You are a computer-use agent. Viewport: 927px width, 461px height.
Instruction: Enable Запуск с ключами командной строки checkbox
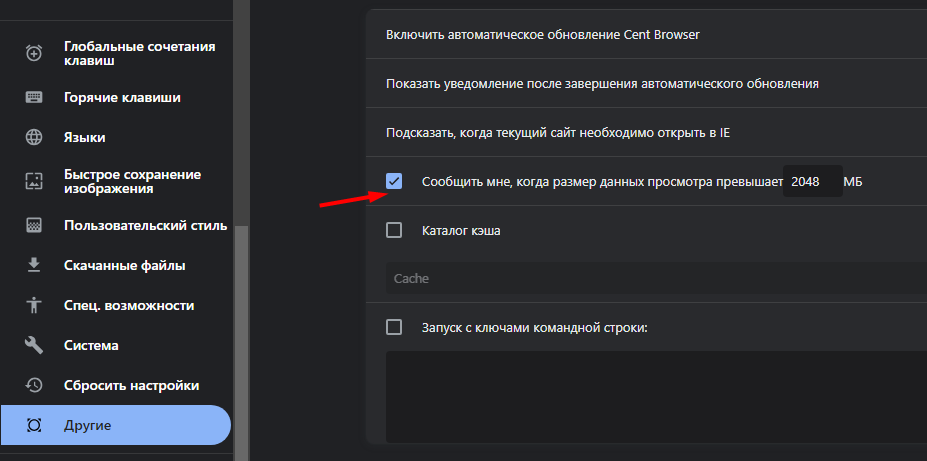[x=394, y=327]
